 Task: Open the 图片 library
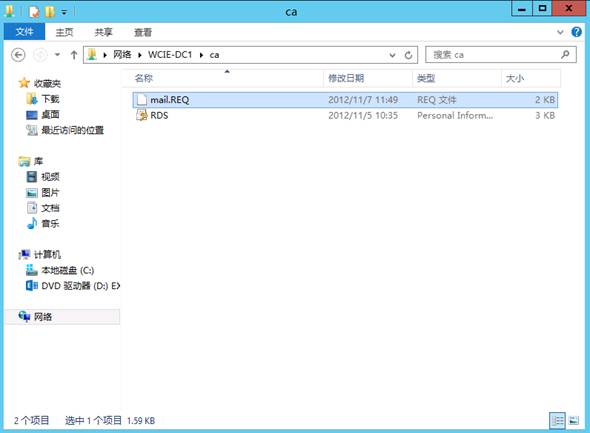(x=50, y=192)
